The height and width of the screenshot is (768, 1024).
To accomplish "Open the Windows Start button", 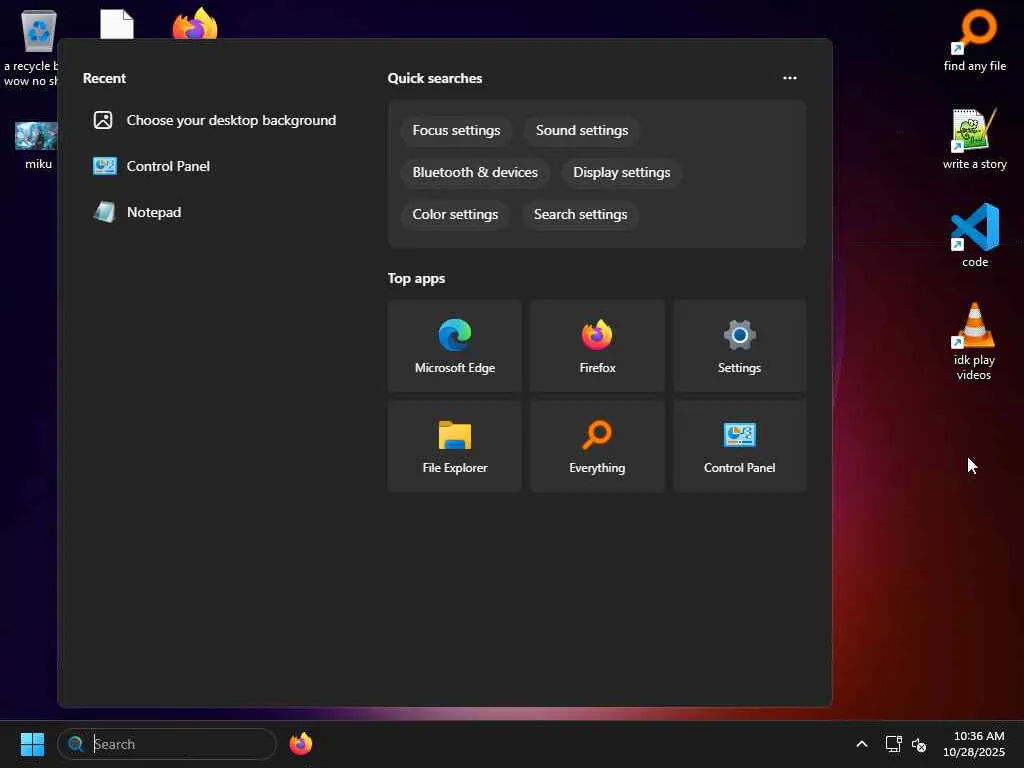I will pos(32,744).
